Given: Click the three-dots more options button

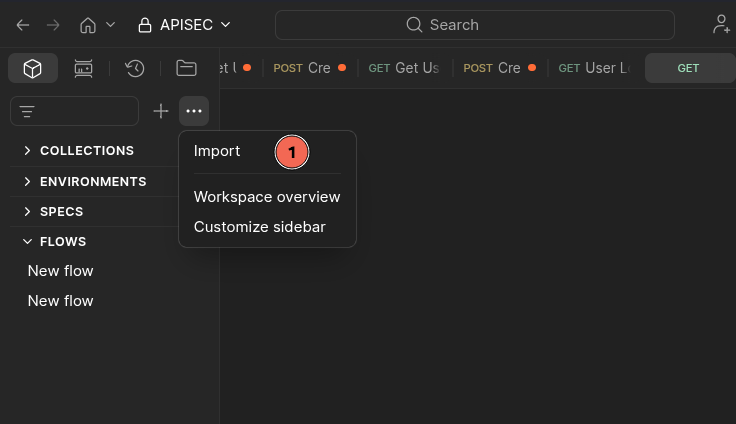Looking at the screenshot, I should point(194,111).
